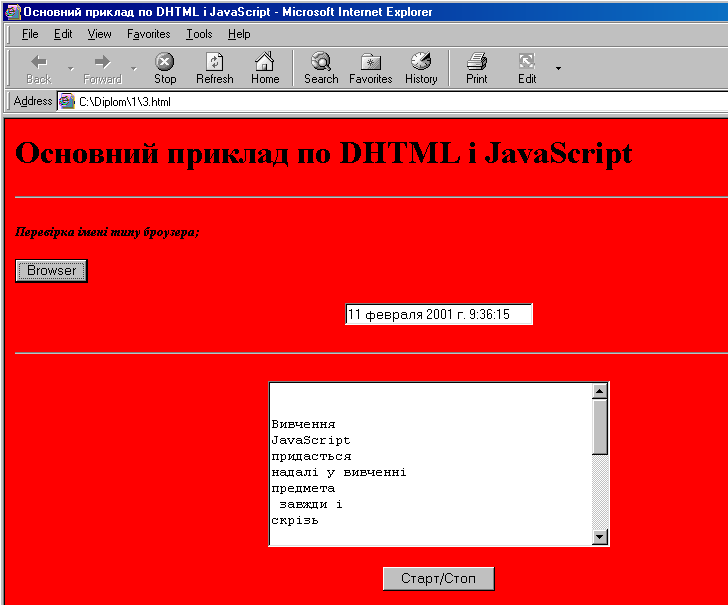728x605 pixels.
Task: Click the textarea scroll up arrow
Action: [x=600, y=391]
